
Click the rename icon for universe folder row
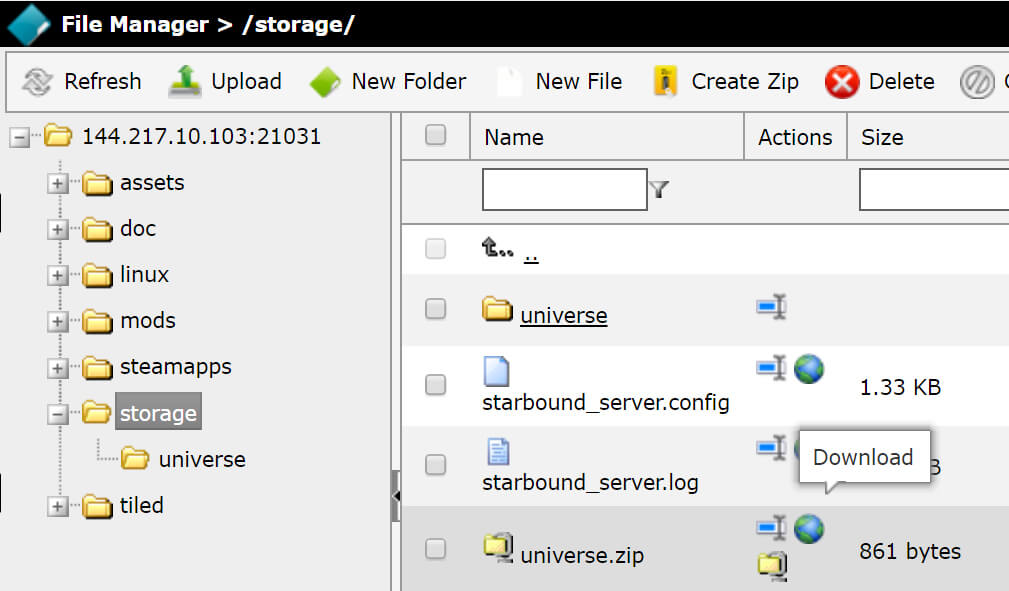tap(772, 306)
